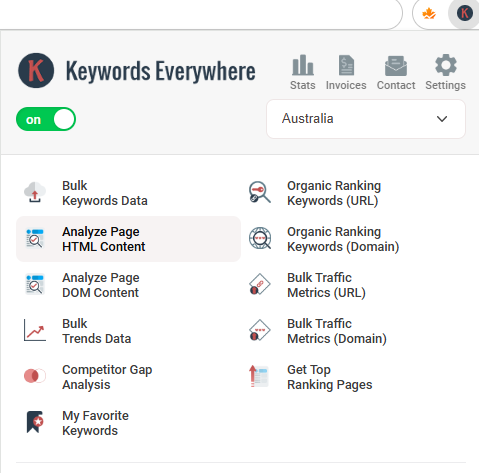This screenshot has width=479, height=473.
Task: Click the Competitor Gap Analysis circles icon
Action: [35, 376]
